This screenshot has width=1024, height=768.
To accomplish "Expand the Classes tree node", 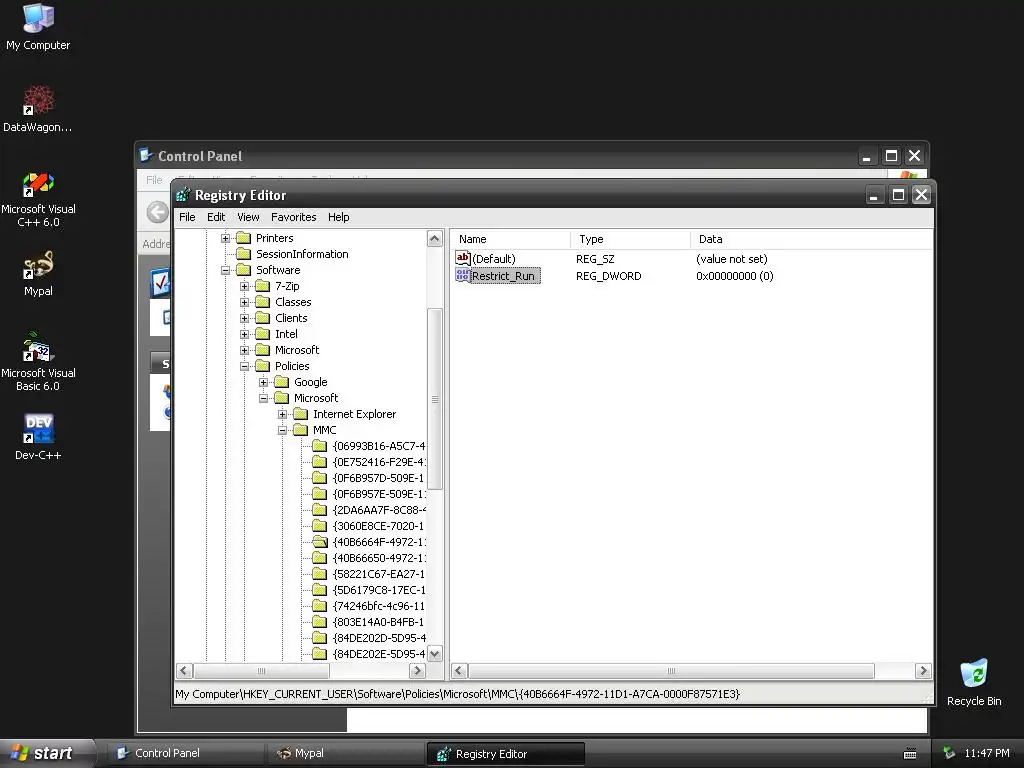I will [x=244, y=302].
